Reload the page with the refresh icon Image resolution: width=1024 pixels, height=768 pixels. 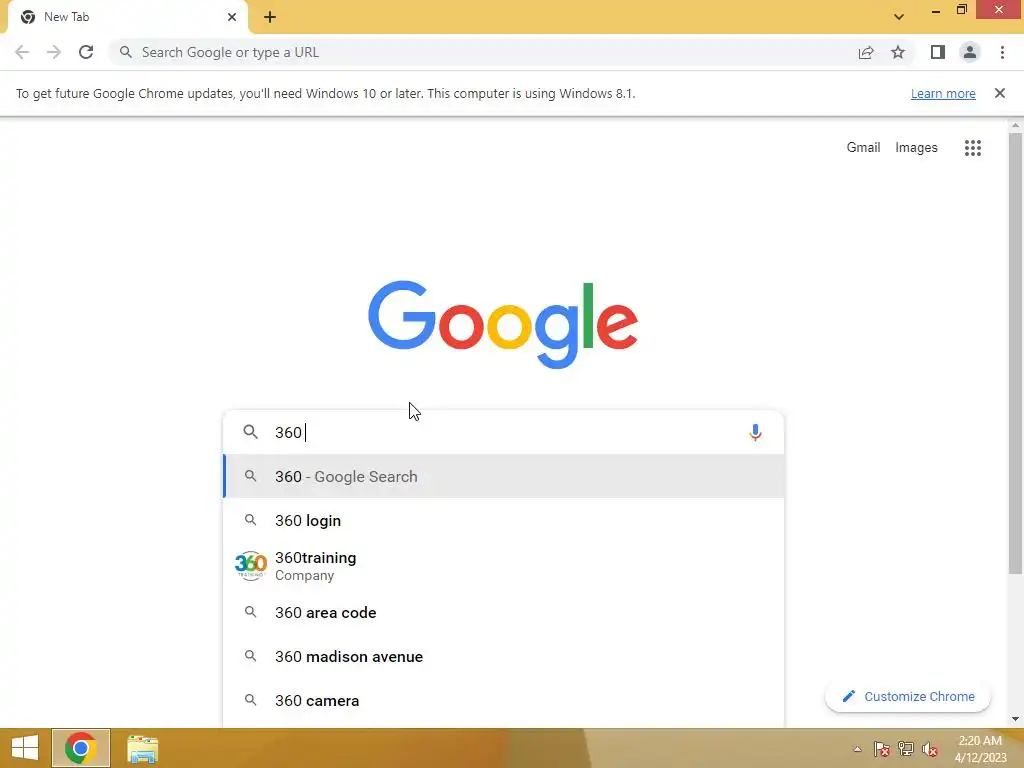[x=86, y=52]
